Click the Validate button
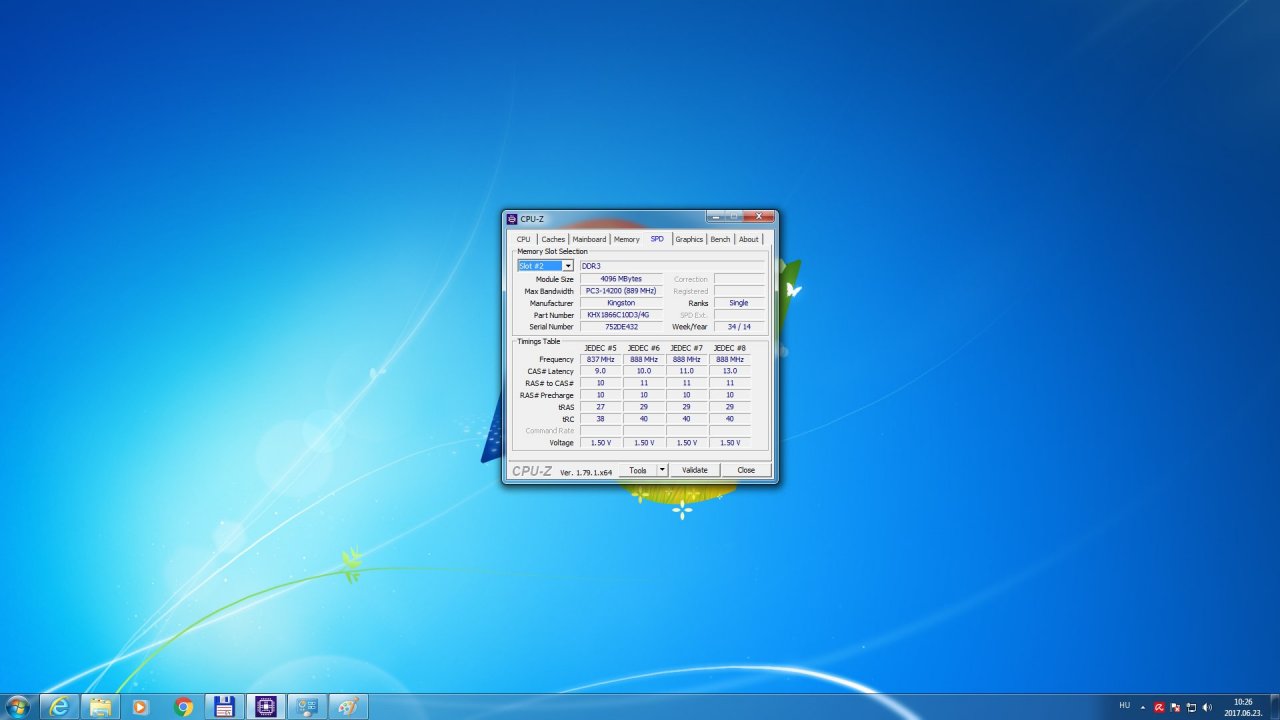 click(x=695, y=470)
